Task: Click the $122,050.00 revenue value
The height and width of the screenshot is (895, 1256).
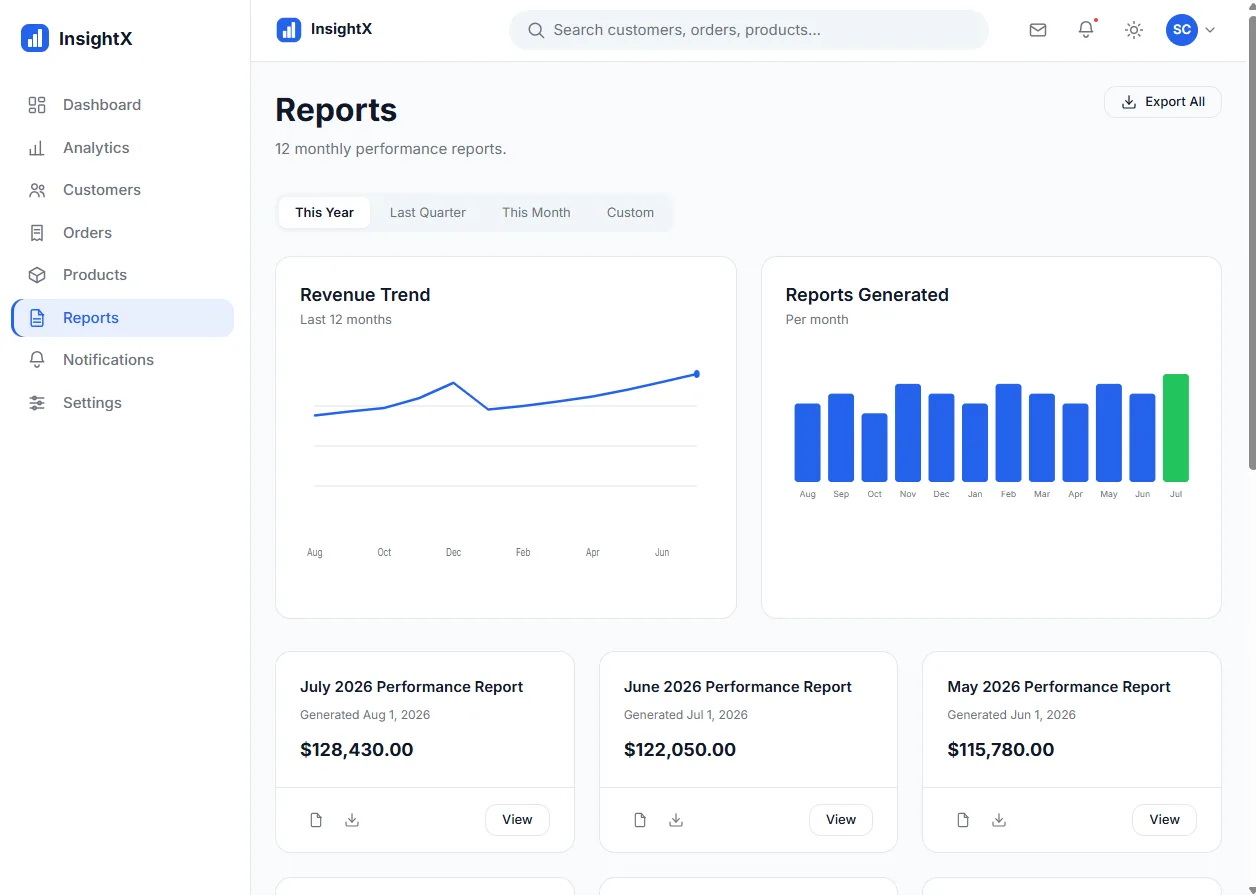Action: coord(680,750)
